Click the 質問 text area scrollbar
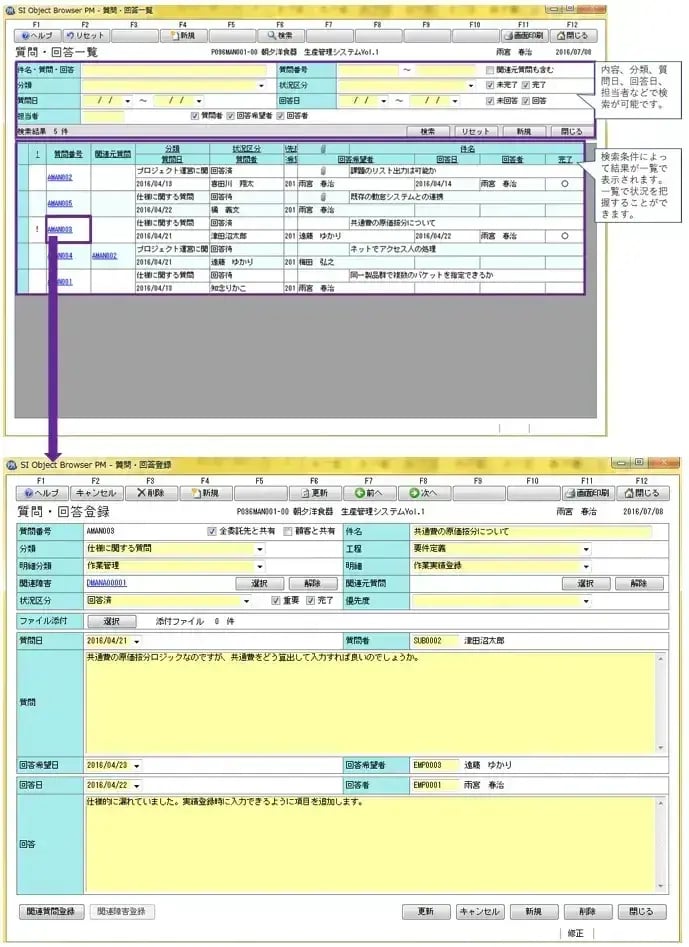689x947 pixels. 660,702
